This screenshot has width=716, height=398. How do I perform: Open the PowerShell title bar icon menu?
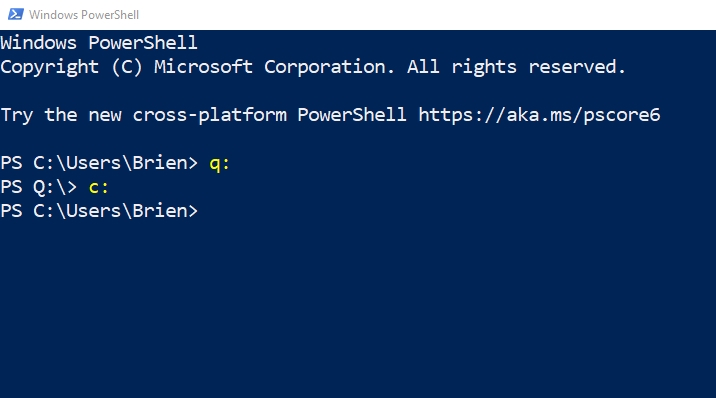[16, 14]
